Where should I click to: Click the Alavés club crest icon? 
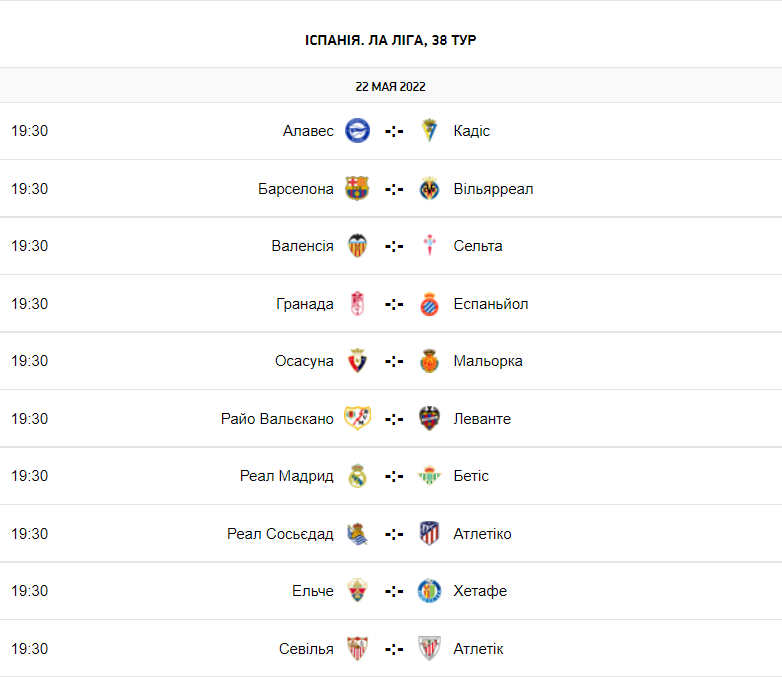[x=357, y=131]
